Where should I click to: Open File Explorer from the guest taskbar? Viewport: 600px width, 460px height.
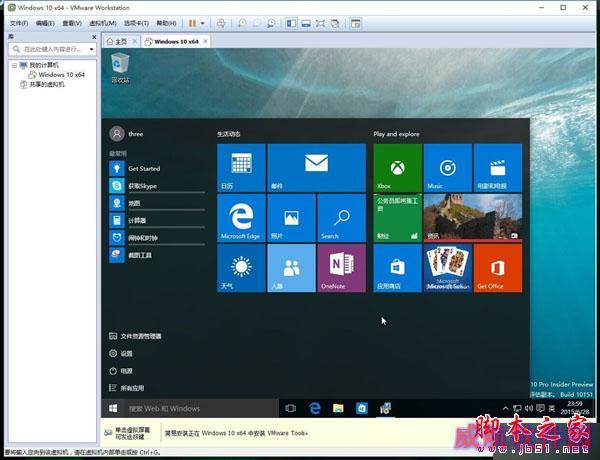click(338, 408)
